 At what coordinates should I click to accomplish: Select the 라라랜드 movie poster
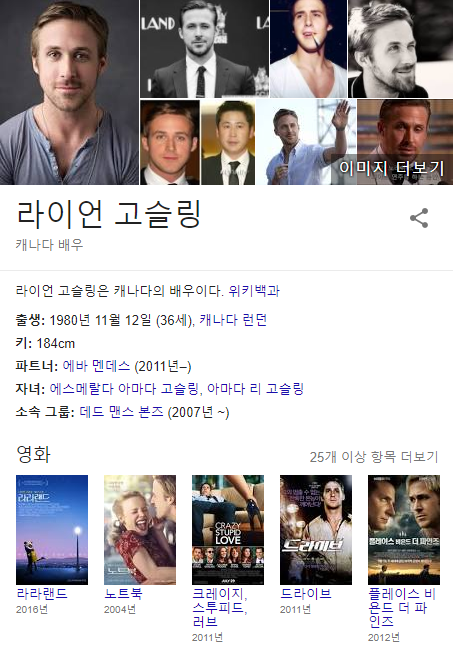(52, 530)
